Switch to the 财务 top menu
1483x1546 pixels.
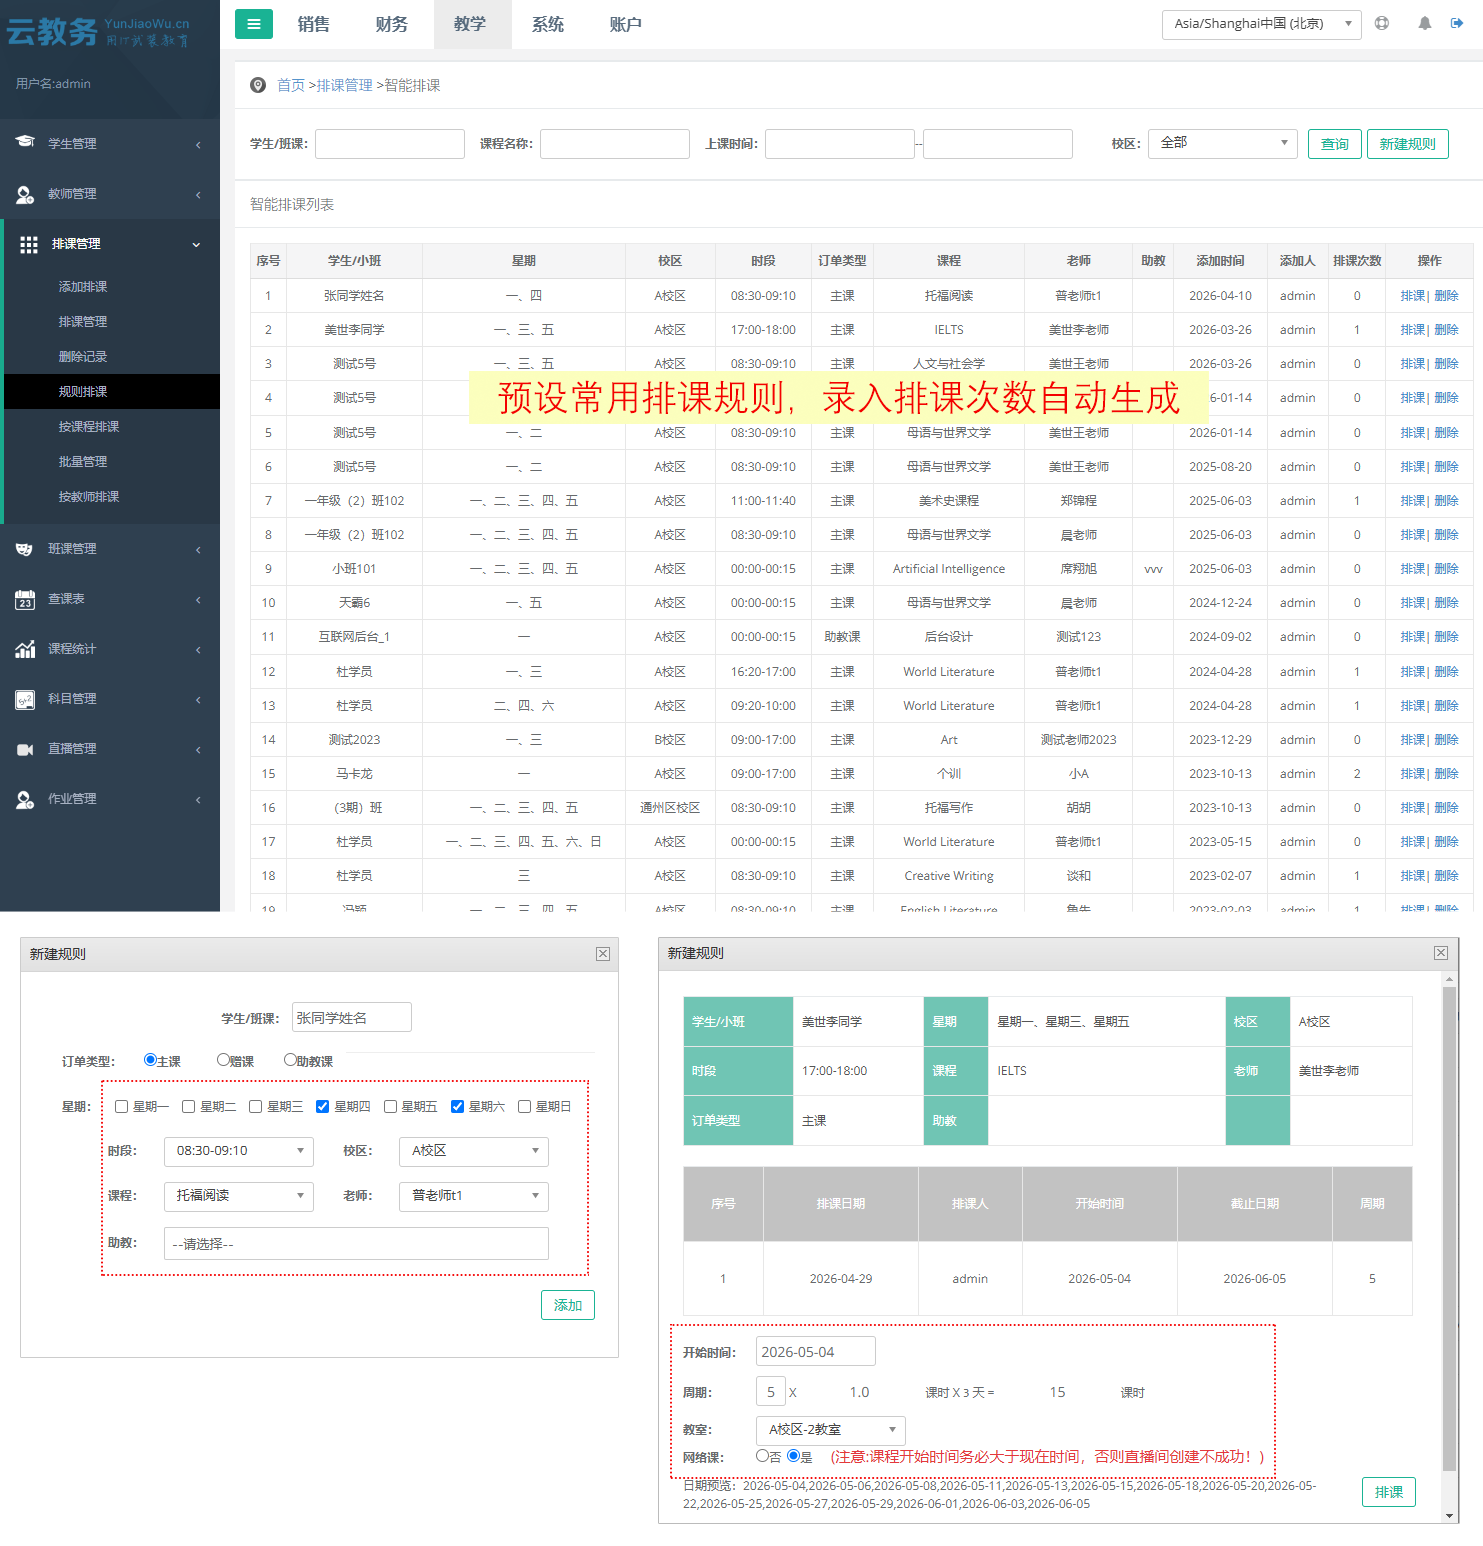click(391, 24)
